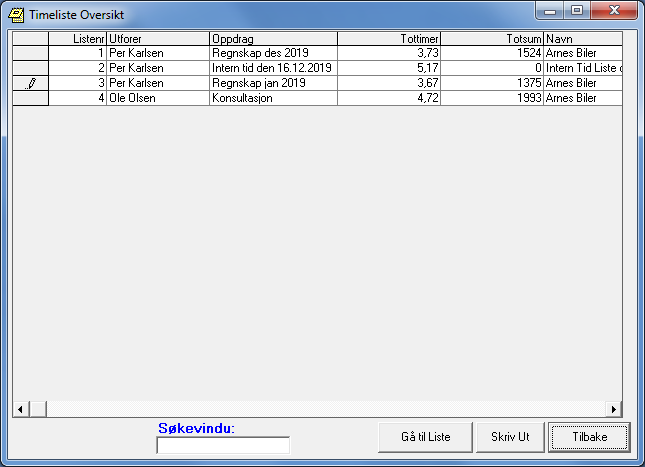Click the pencil edit indicator on row 3
The image size is (645, 467).
click(x=30, y=84)
